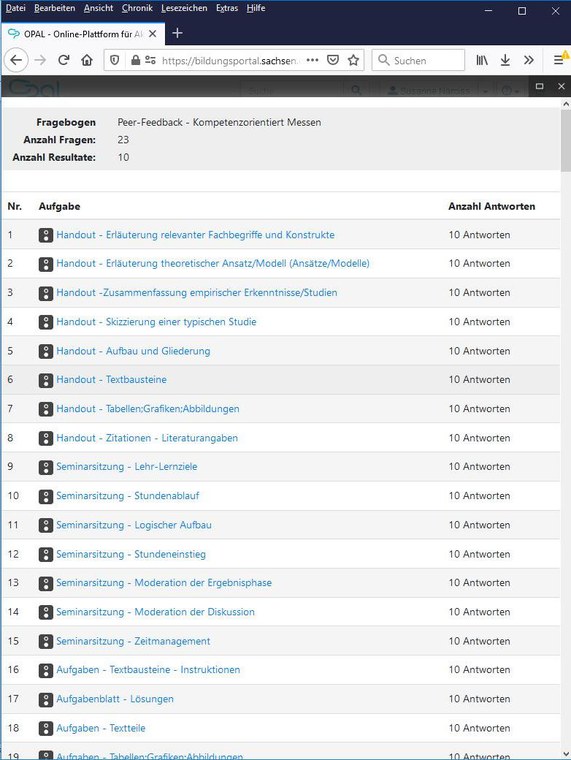Image resolution: width=571 pixels, height=760 pixels.
Task: Open downloads arrow icon
Action: [x=505, y=60]
